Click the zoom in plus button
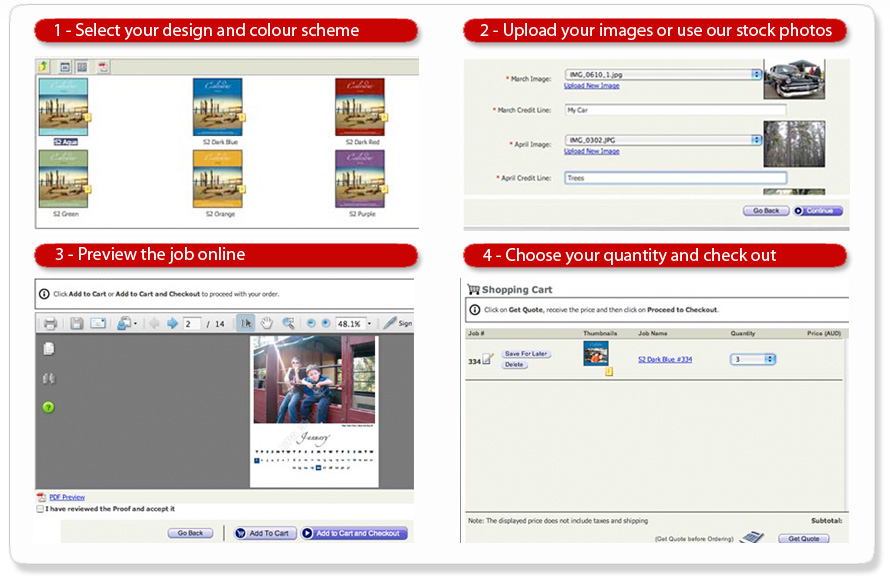The height and width of the screenshot is (584, 890). [326, 323]
